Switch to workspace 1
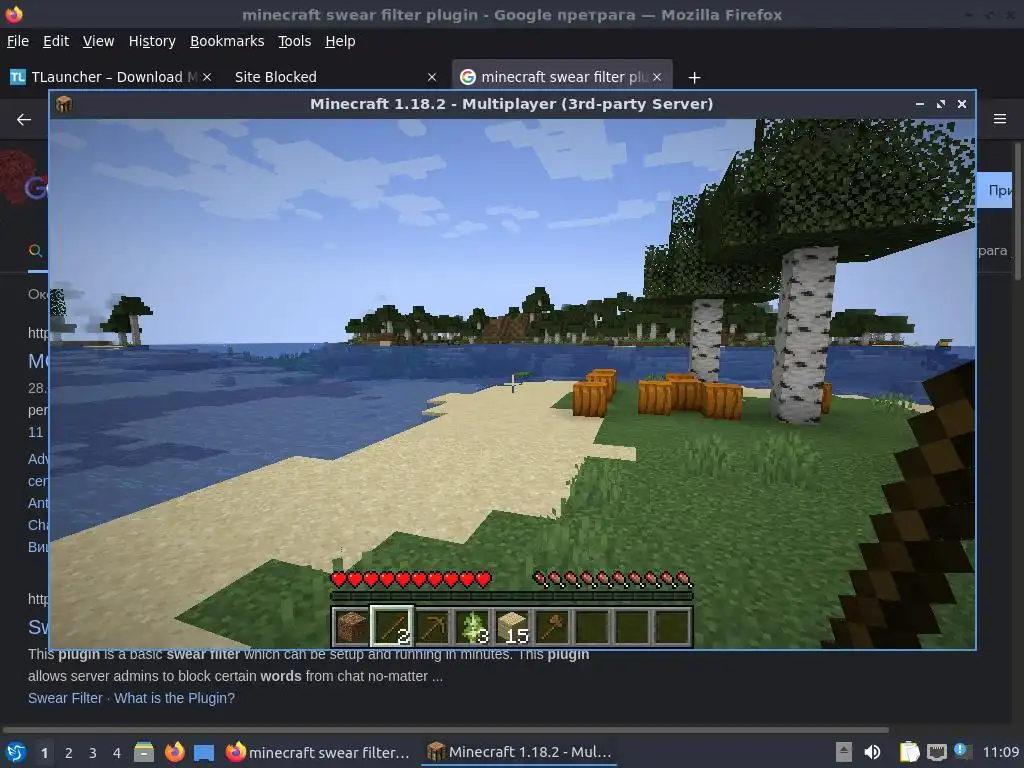Screen dimensions: 1024x768 (44, 753)
